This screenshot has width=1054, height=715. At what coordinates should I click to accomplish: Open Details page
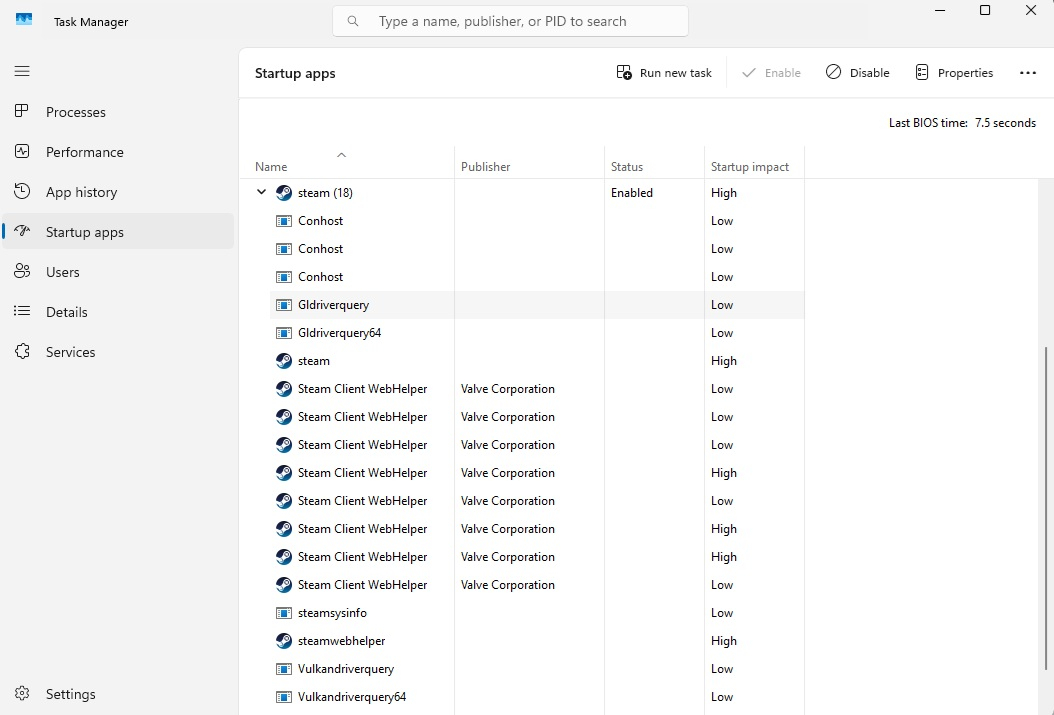(118, 312)
